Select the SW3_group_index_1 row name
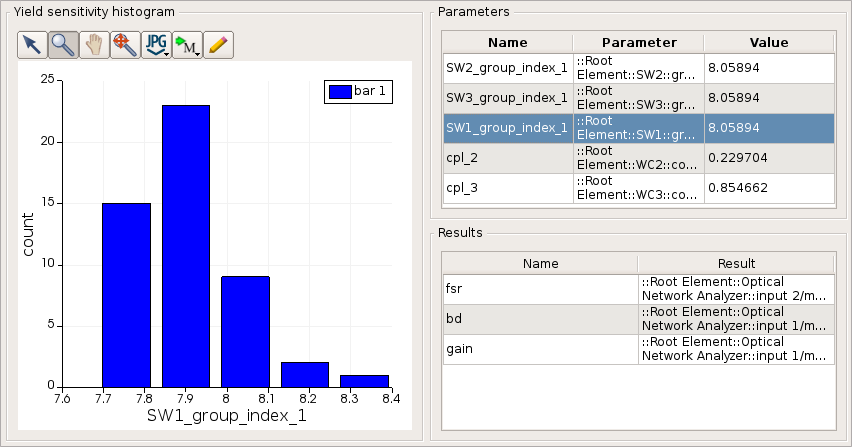The height and width of the screenshot is (447, 852). [x=506, y=98]
